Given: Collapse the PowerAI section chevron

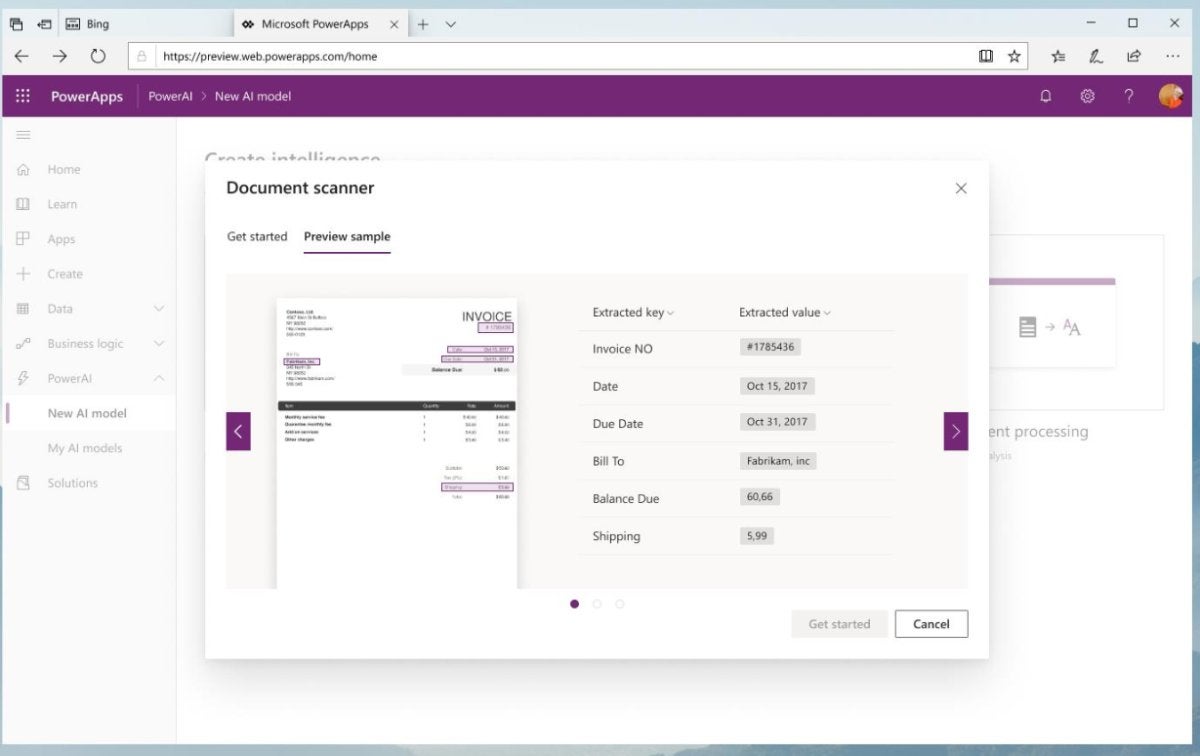Looking at the screenshot, I should (159, 378).
